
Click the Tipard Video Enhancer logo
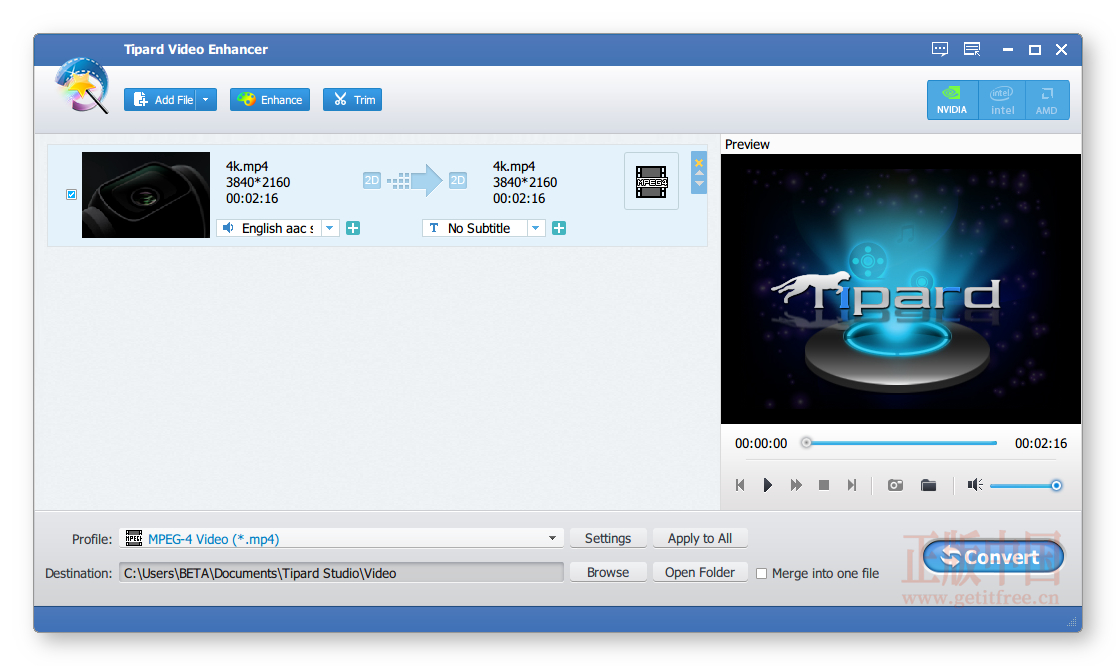(x=83, y=85)
